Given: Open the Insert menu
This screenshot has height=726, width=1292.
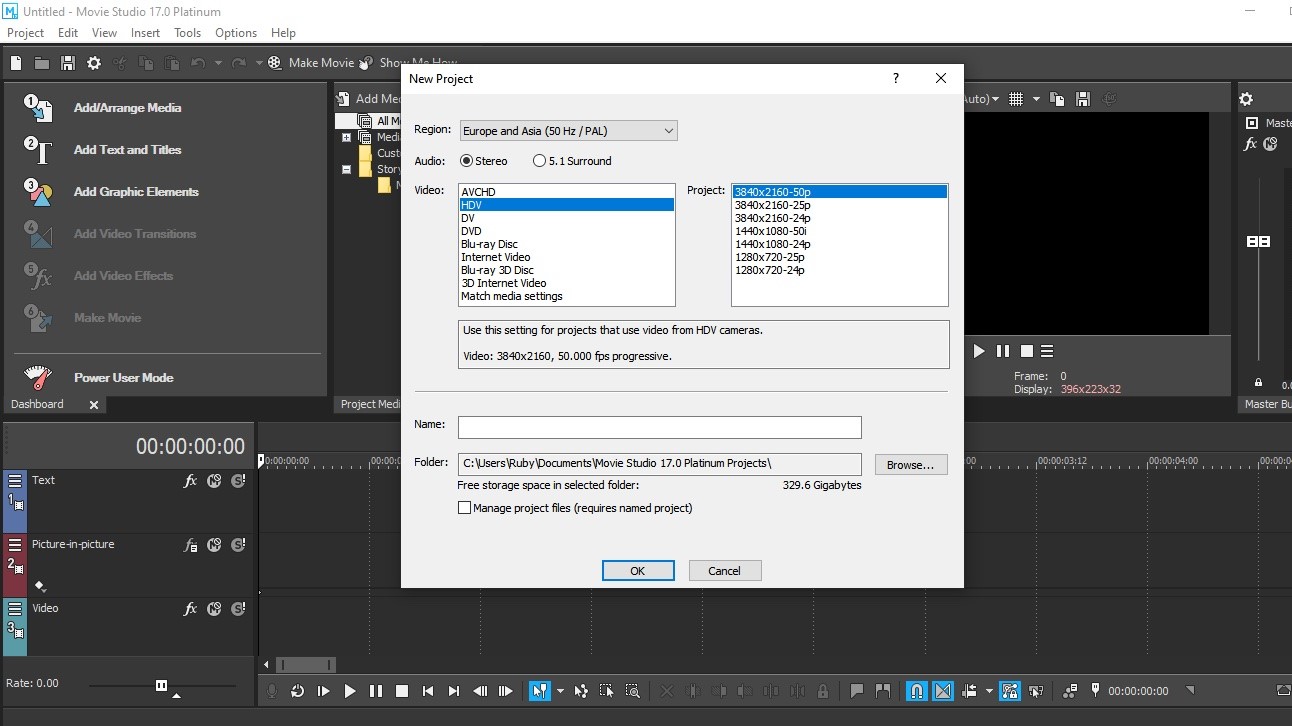Looking at the screenshot, I should pyautogui.click(x=146, y=33).
